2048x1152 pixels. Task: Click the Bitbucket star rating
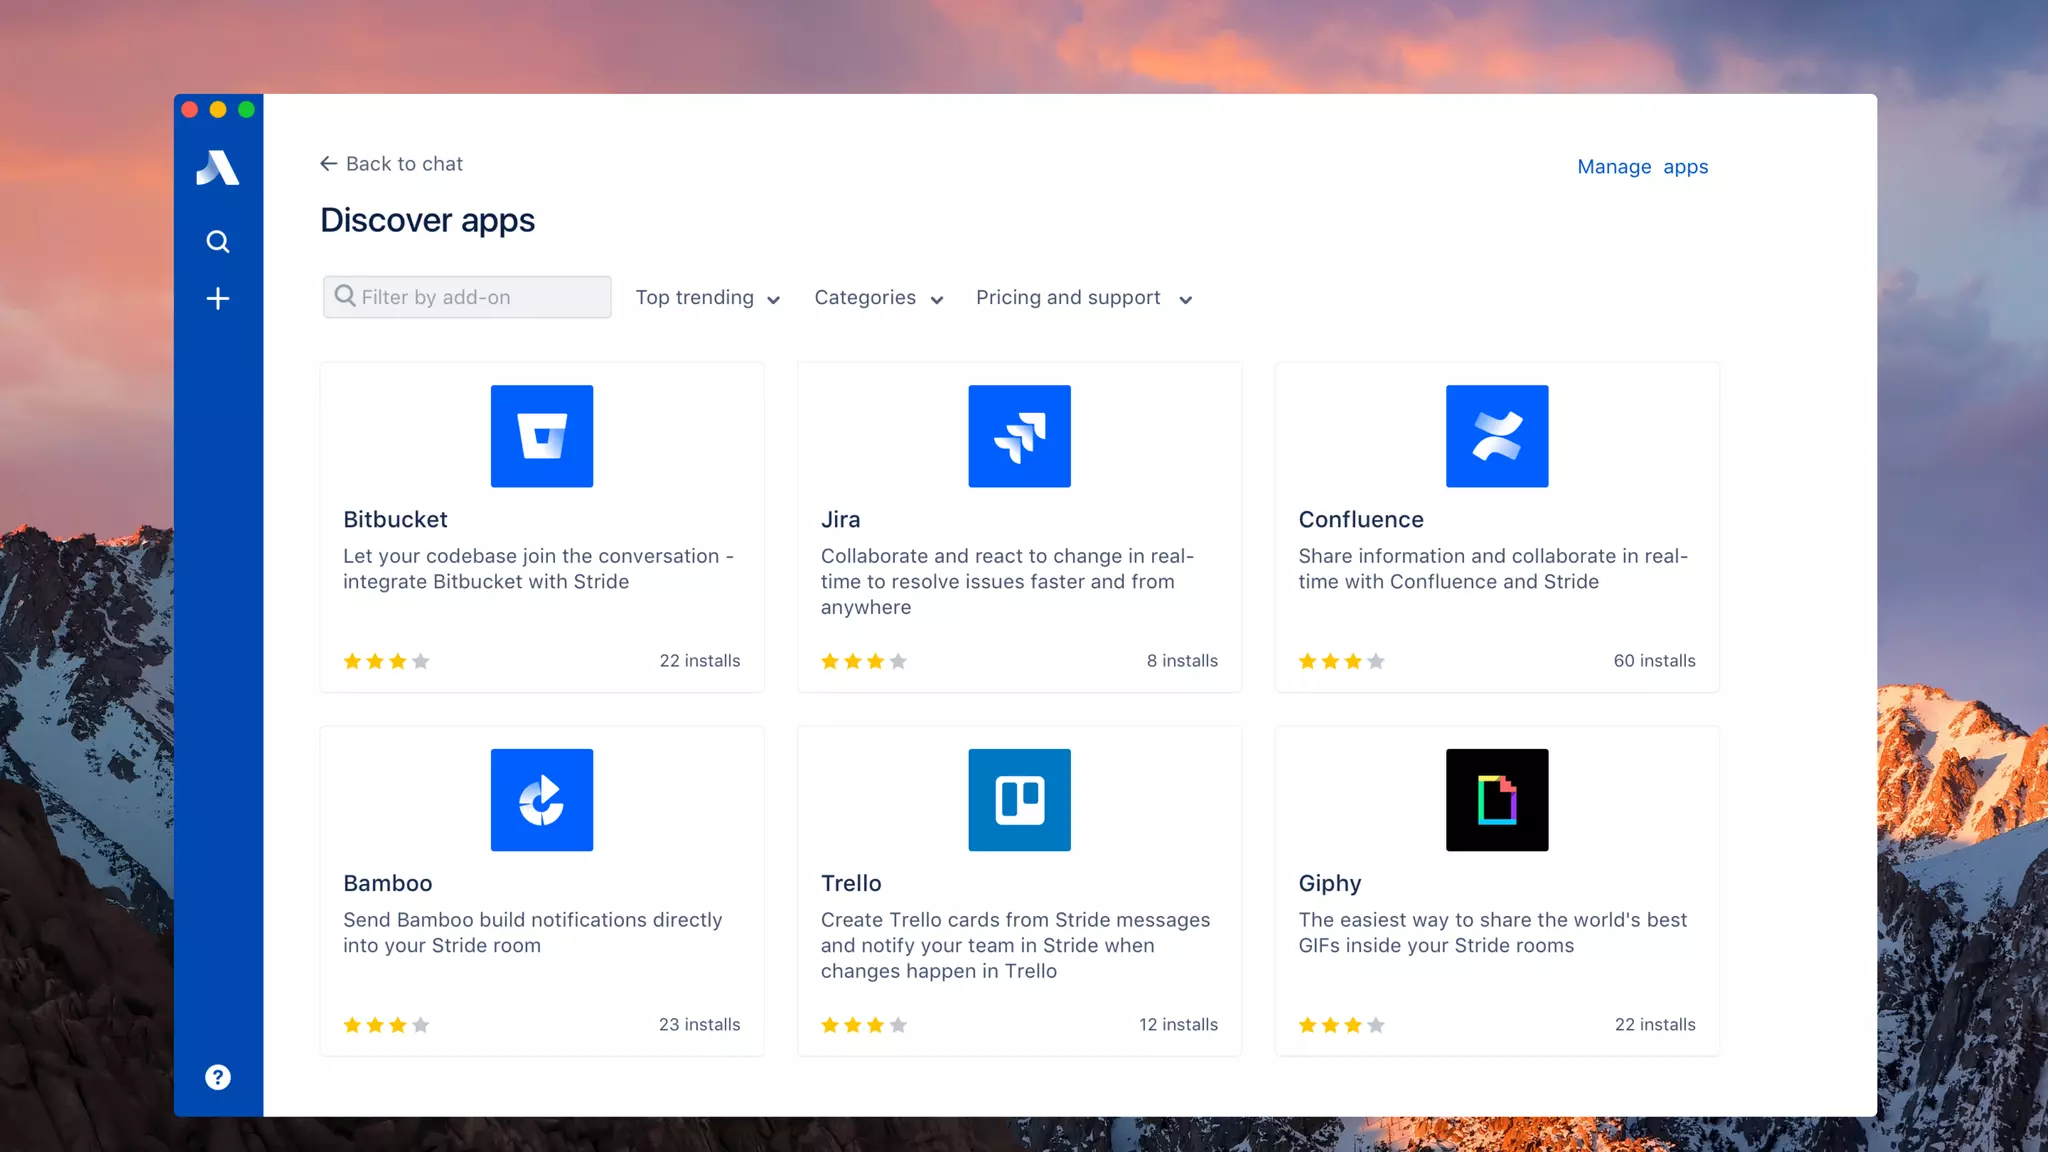click(386, 661)
